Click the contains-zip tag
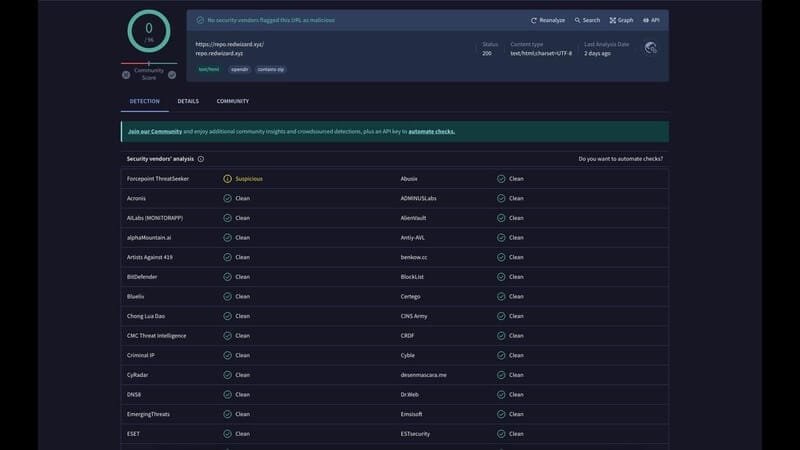 pyautogui.click(x=271, y=70)
